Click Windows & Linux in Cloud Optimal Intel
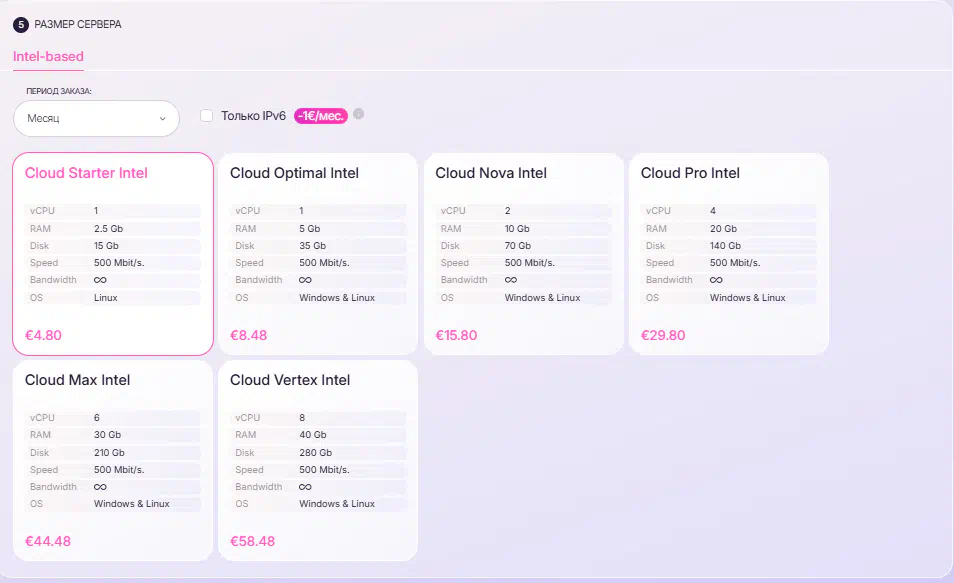The image size is (954, 583). (x=337, y=298)
